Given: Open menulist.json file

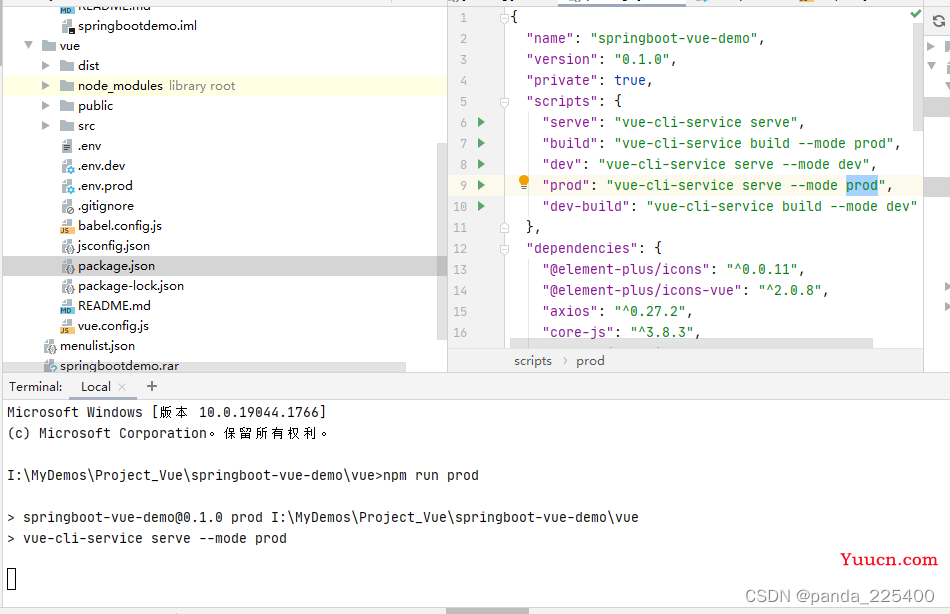Looking at the screenshot, I should 98,345.
